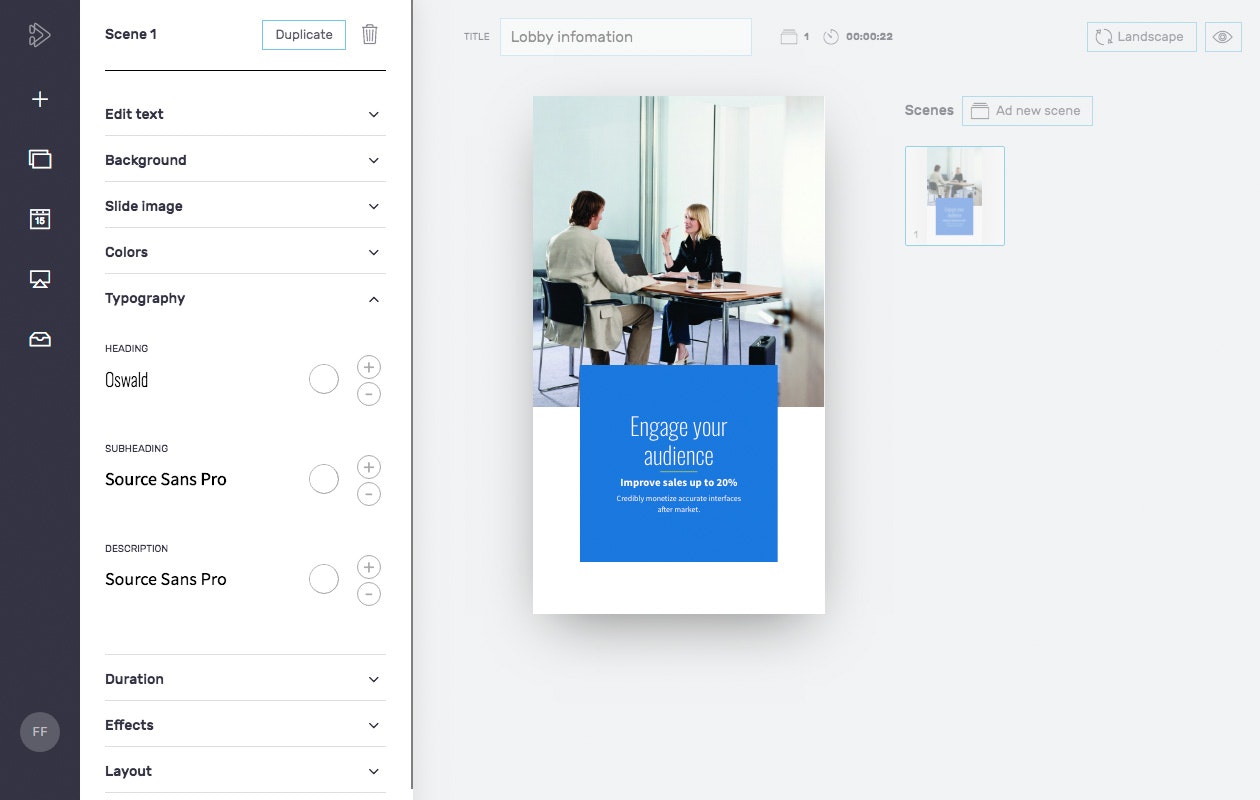Image resolution: width=1260 pixels, height=800 pixels.
Task: Click the app logo in sidebar
Action: (x=39, y=35)
